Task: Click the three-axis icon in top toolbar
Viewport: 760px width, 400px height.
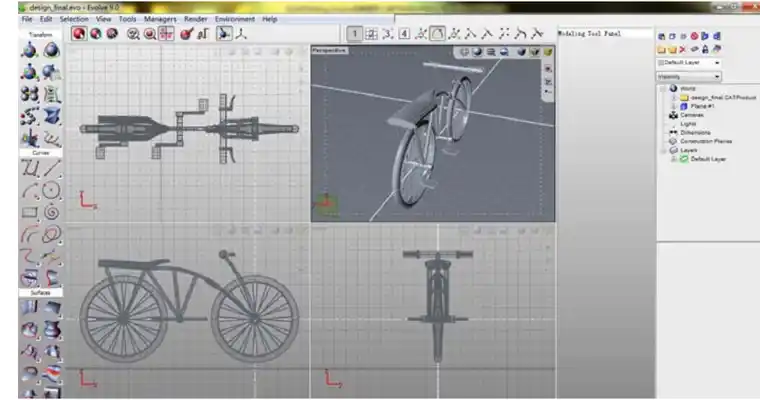Action: [241, 33]
